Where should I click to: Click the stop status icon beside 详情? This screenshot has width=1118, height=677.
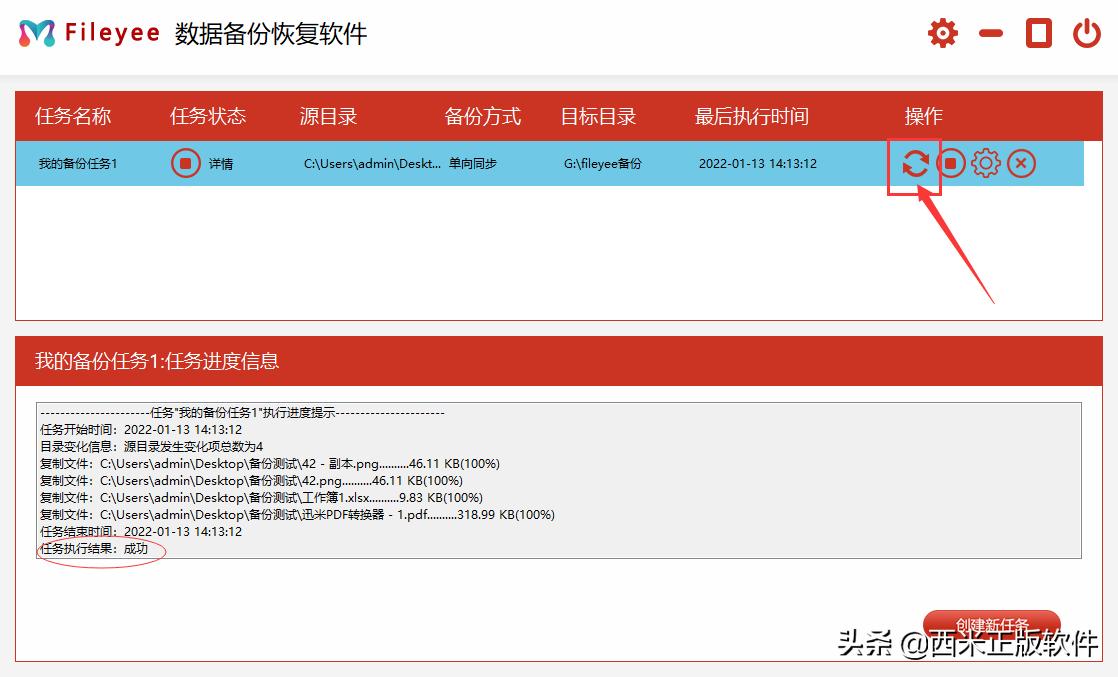coord(184,163)
